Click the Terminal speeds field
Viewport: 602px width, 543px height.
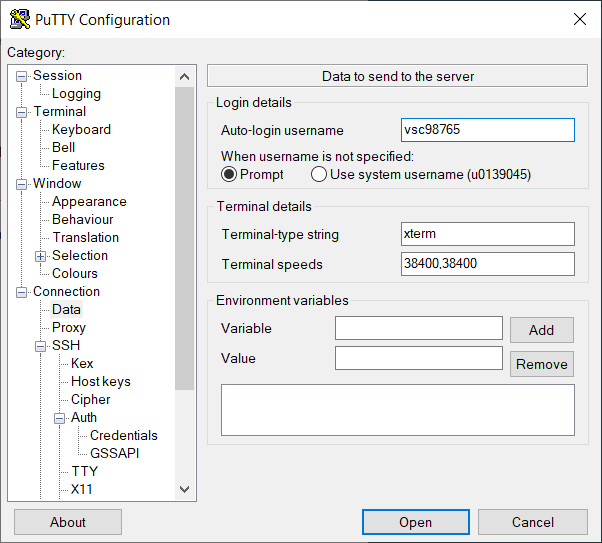[488, 264]
